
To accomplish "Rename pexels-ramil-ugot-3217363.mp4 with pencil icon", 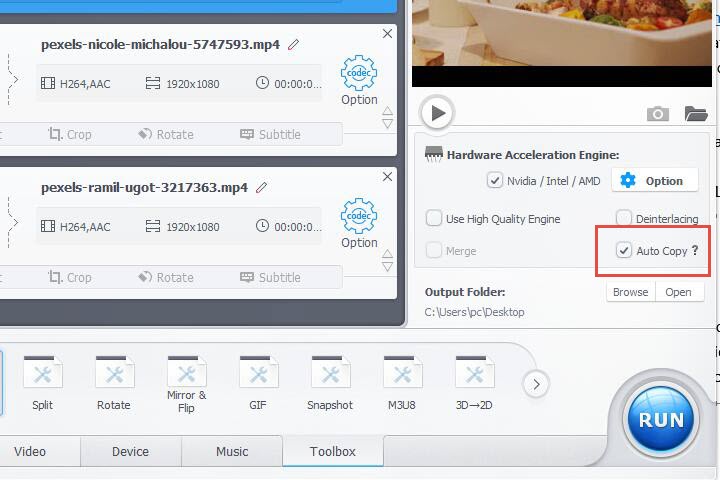I will pos(261,187).
